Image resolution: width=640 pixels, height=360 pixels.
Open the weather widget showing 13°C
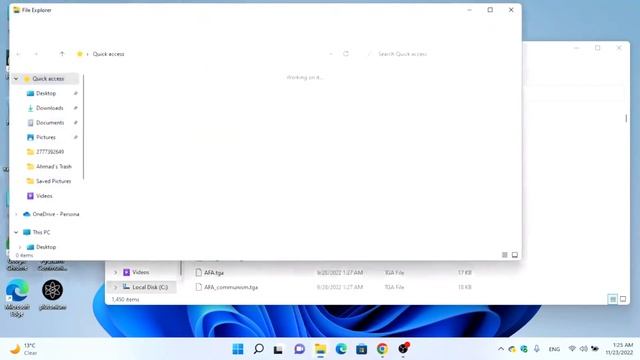point(24,349)
